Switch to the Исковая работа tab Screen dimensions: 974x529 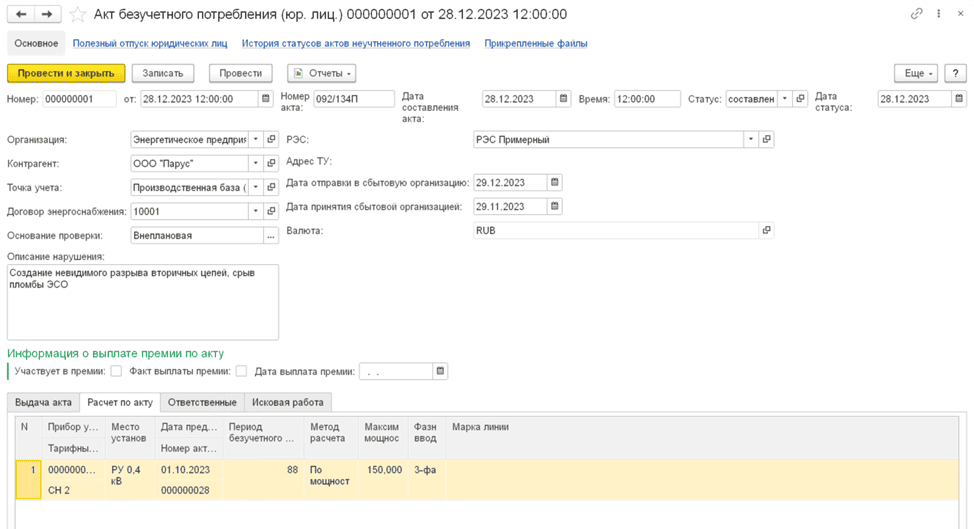click(x=288, y=402)
